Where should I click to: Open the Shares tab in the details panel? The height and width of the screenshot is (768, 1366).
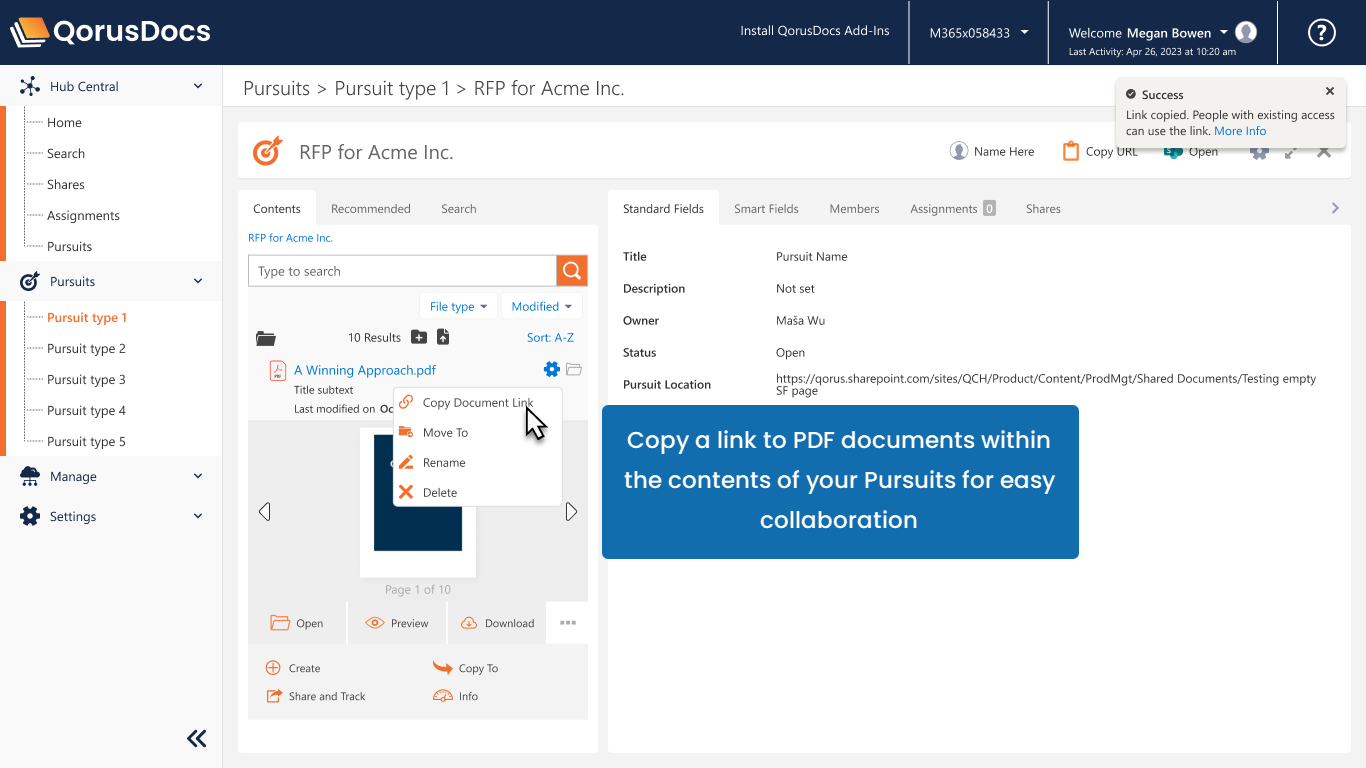point(1043,208)
